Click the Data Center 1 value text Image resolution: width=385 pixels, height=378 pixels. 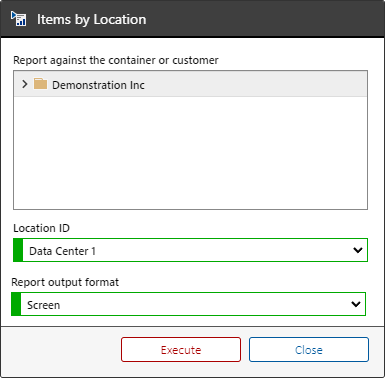click(x=62, y=251)
